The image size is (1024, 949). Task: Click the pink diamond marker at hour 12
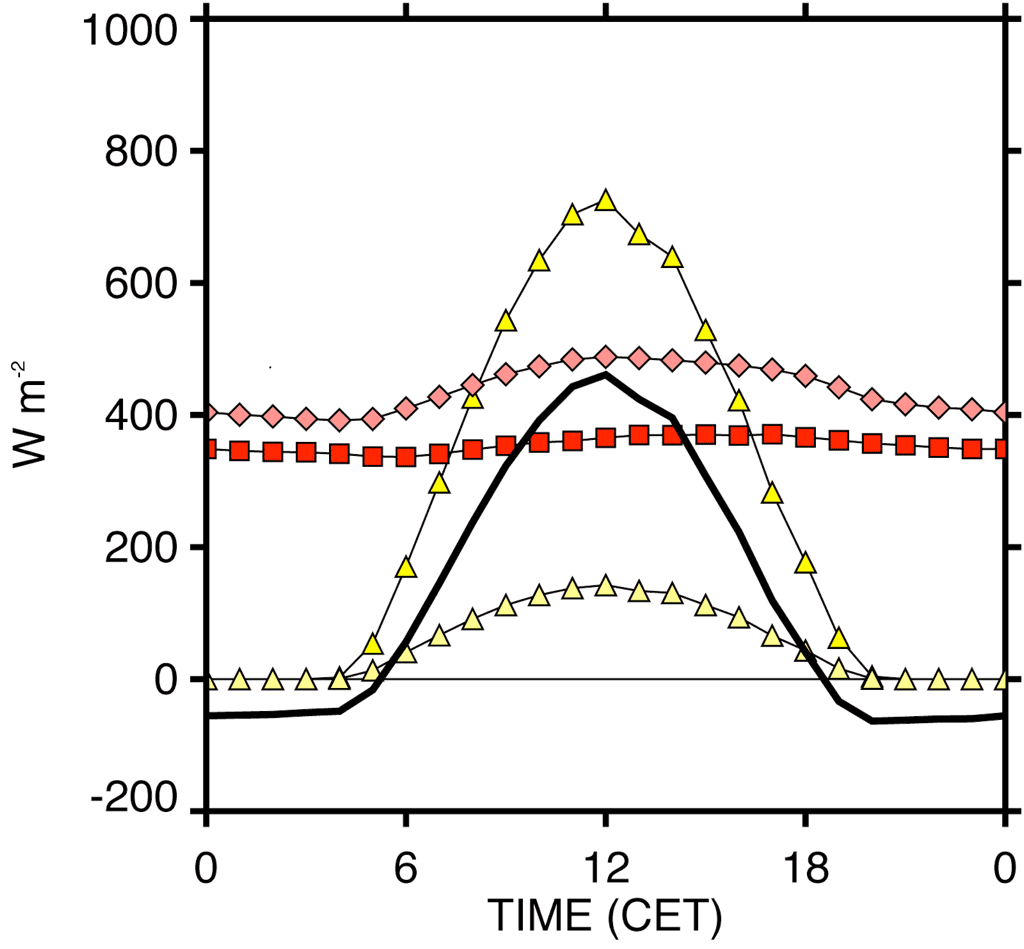coord(605,358)
